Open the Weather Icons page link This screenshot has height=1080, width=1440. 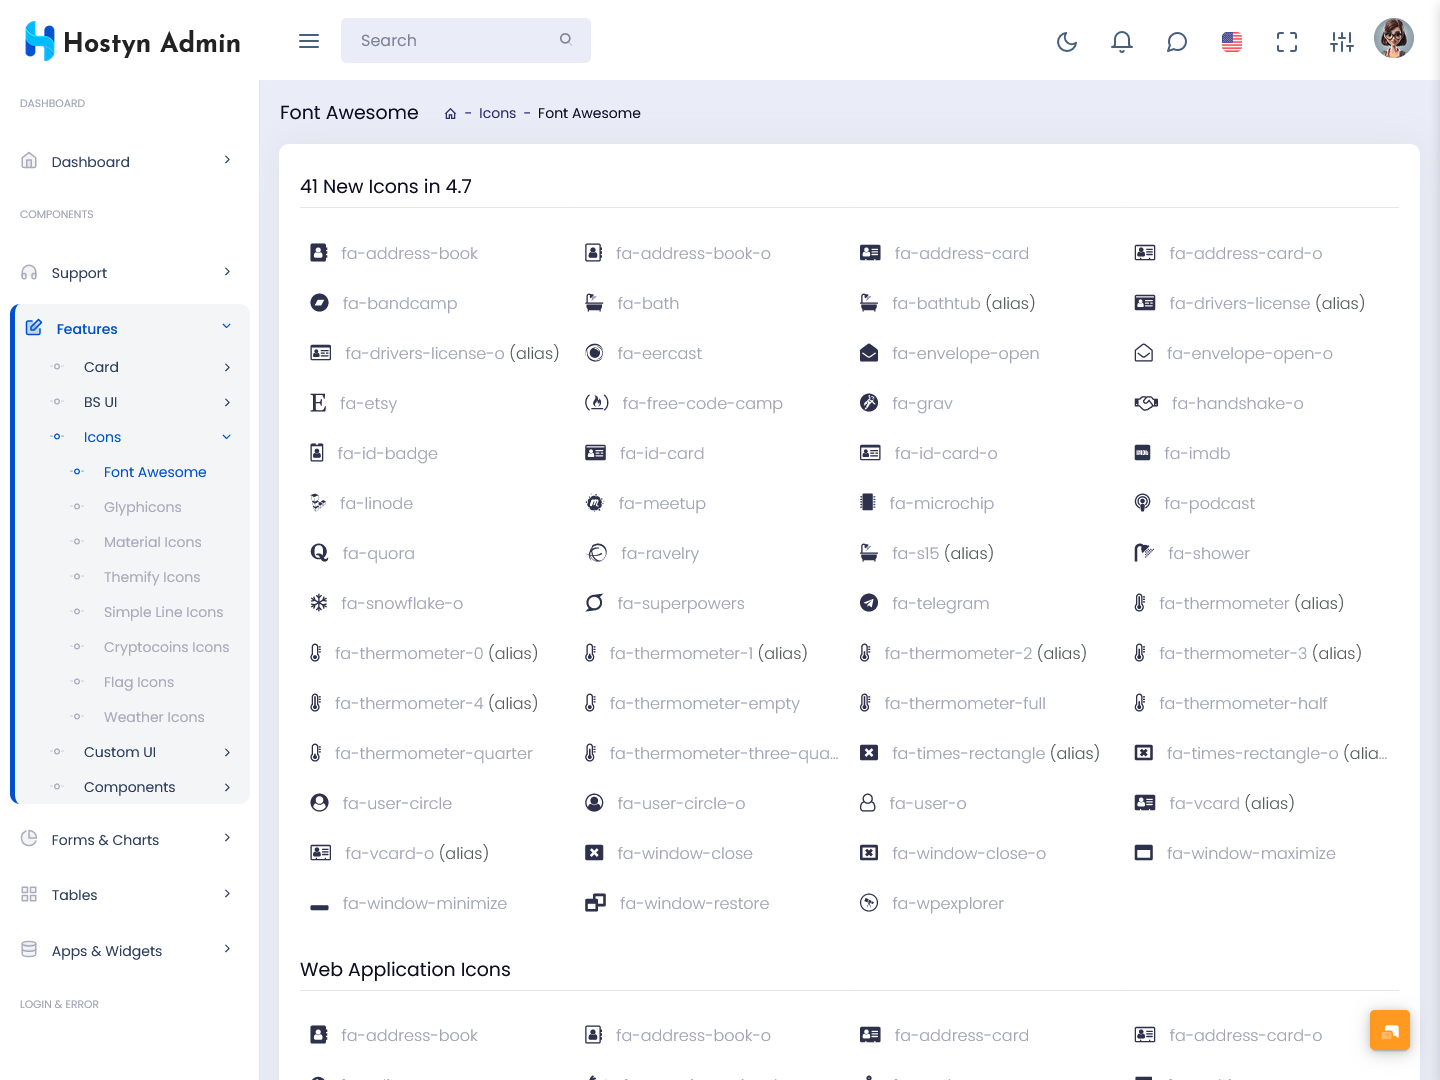pos(154,717)
